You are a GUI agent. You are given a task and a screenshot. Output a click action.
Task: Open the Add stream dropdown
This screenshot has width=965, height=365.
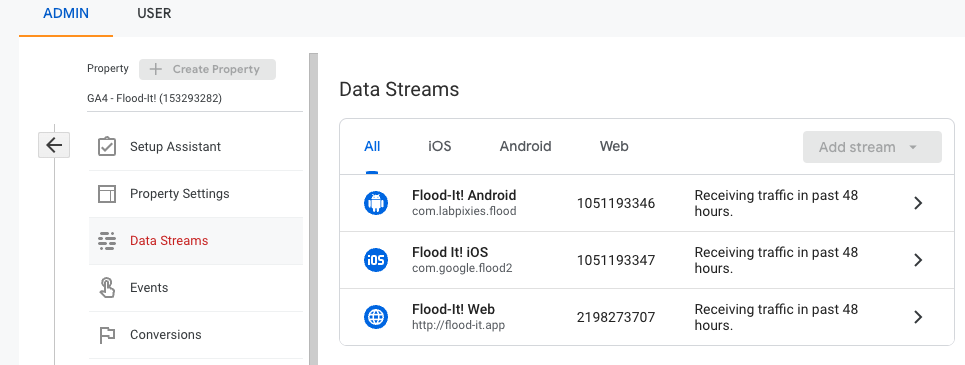872,147
